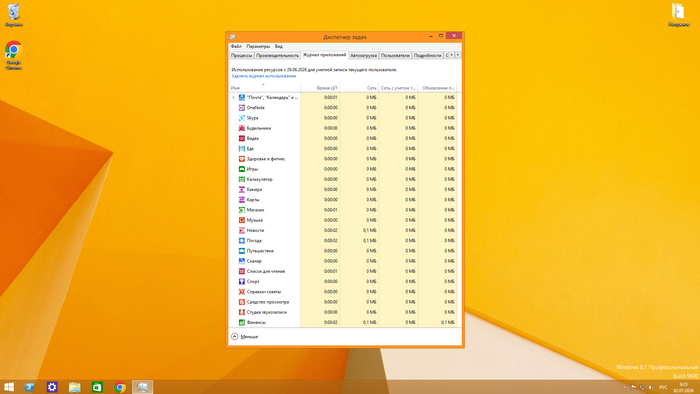
Task: Select the Будильники app icon
Action: click(x=242, y=128)
